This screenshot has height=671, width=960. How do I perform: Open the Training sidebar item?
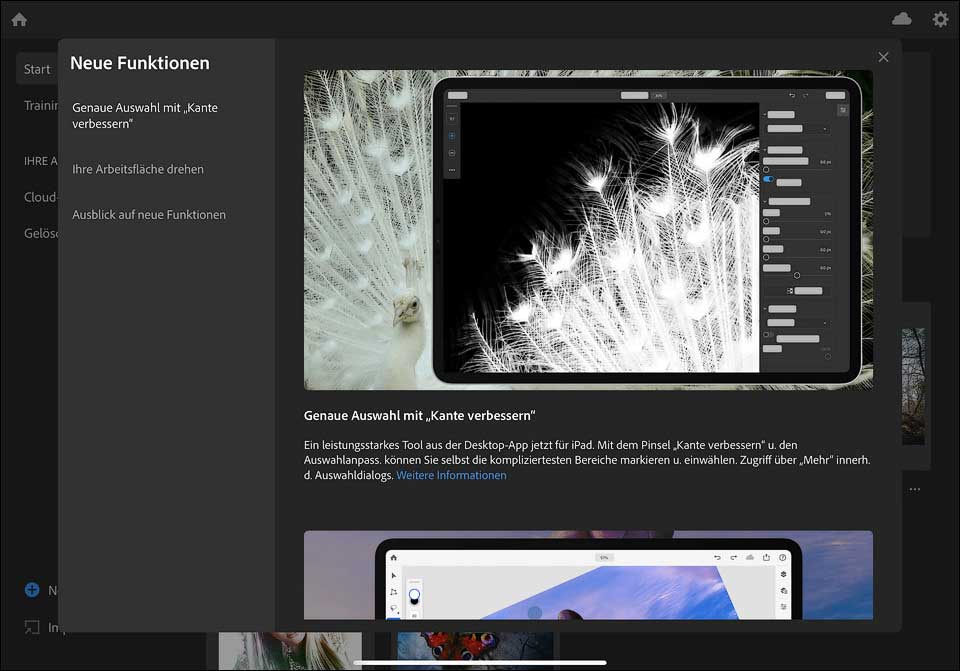41,105
